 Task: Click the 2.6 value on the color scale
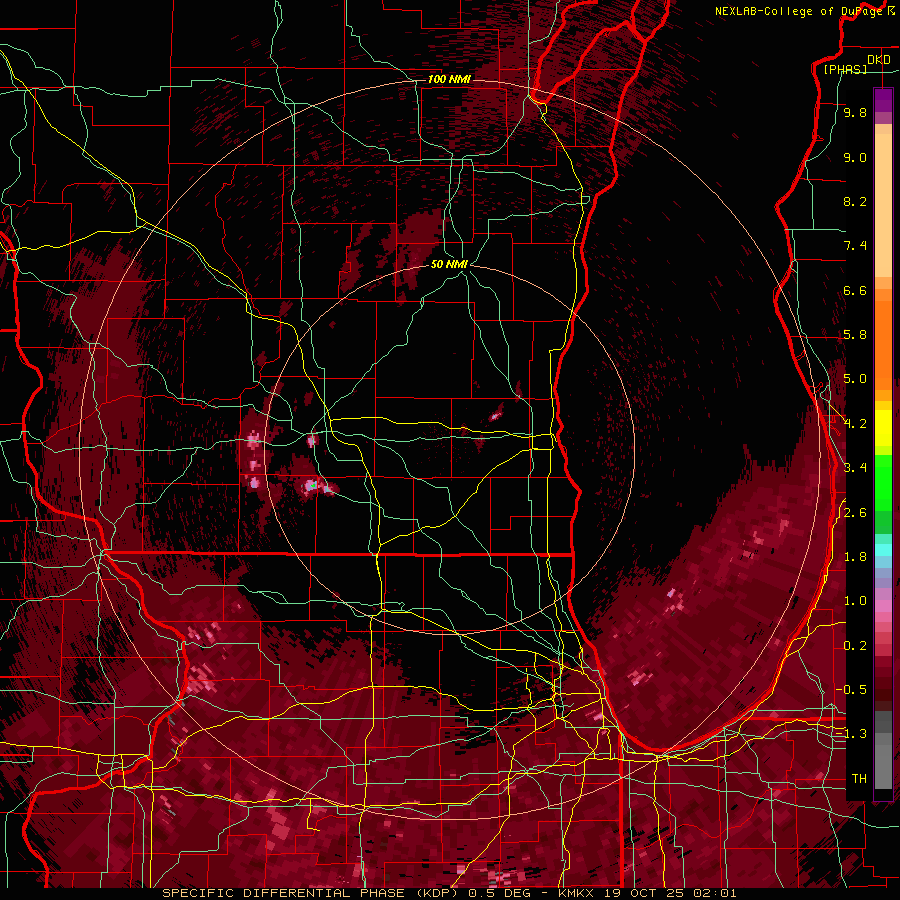(x=855, y=513)
